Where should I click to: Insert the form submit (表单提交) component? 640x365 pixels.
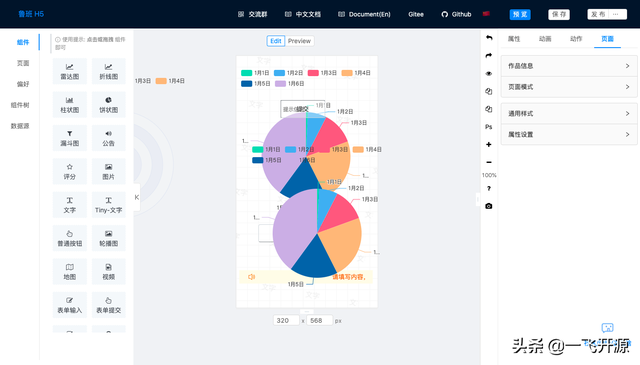[109, 306]
